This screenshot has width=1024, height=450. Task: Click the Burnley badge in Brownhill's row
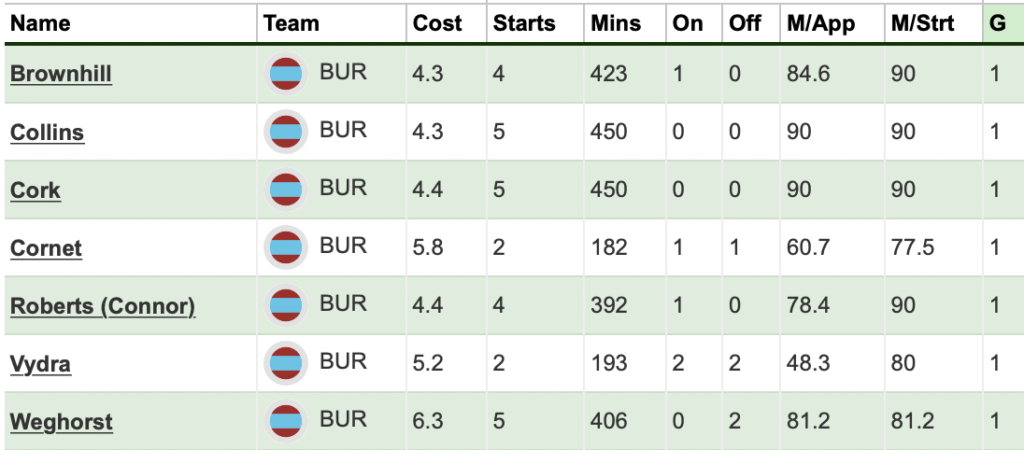(x=285, y=73)
